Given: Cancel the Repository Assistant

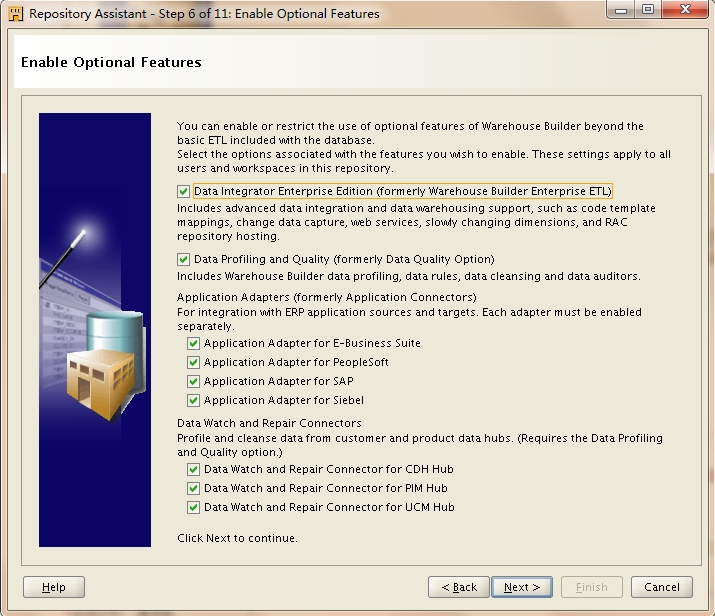Looking at the screenshot, I should pos(662,587).
